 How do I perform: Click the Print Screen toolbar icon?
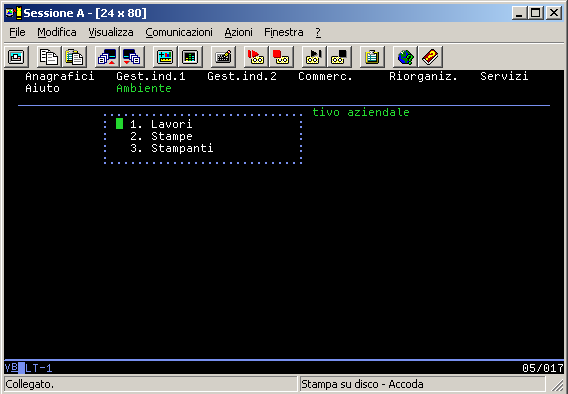tap(16, 57)
